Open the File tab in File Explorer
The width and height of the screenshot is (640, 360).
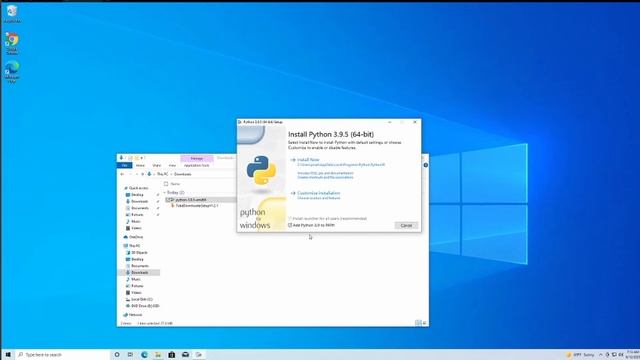coord(125,165)
